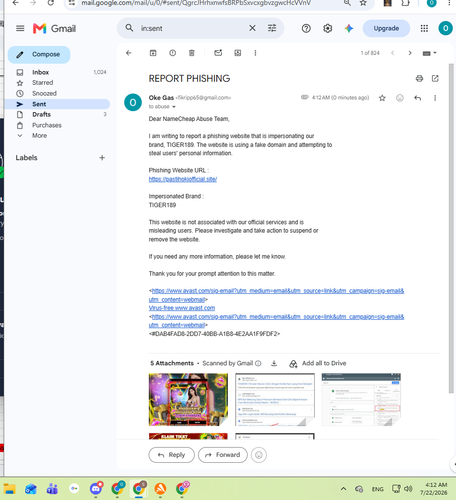This screenshot has height=500, width=456.
Task: Click the Forward button
Action: 223,455
